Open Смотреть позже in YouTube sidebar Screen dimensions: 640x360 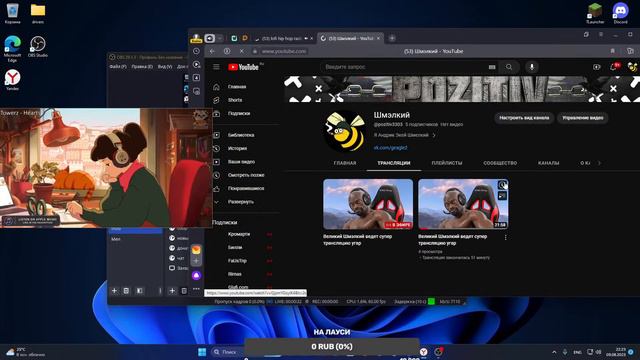(x=246, y=175)
